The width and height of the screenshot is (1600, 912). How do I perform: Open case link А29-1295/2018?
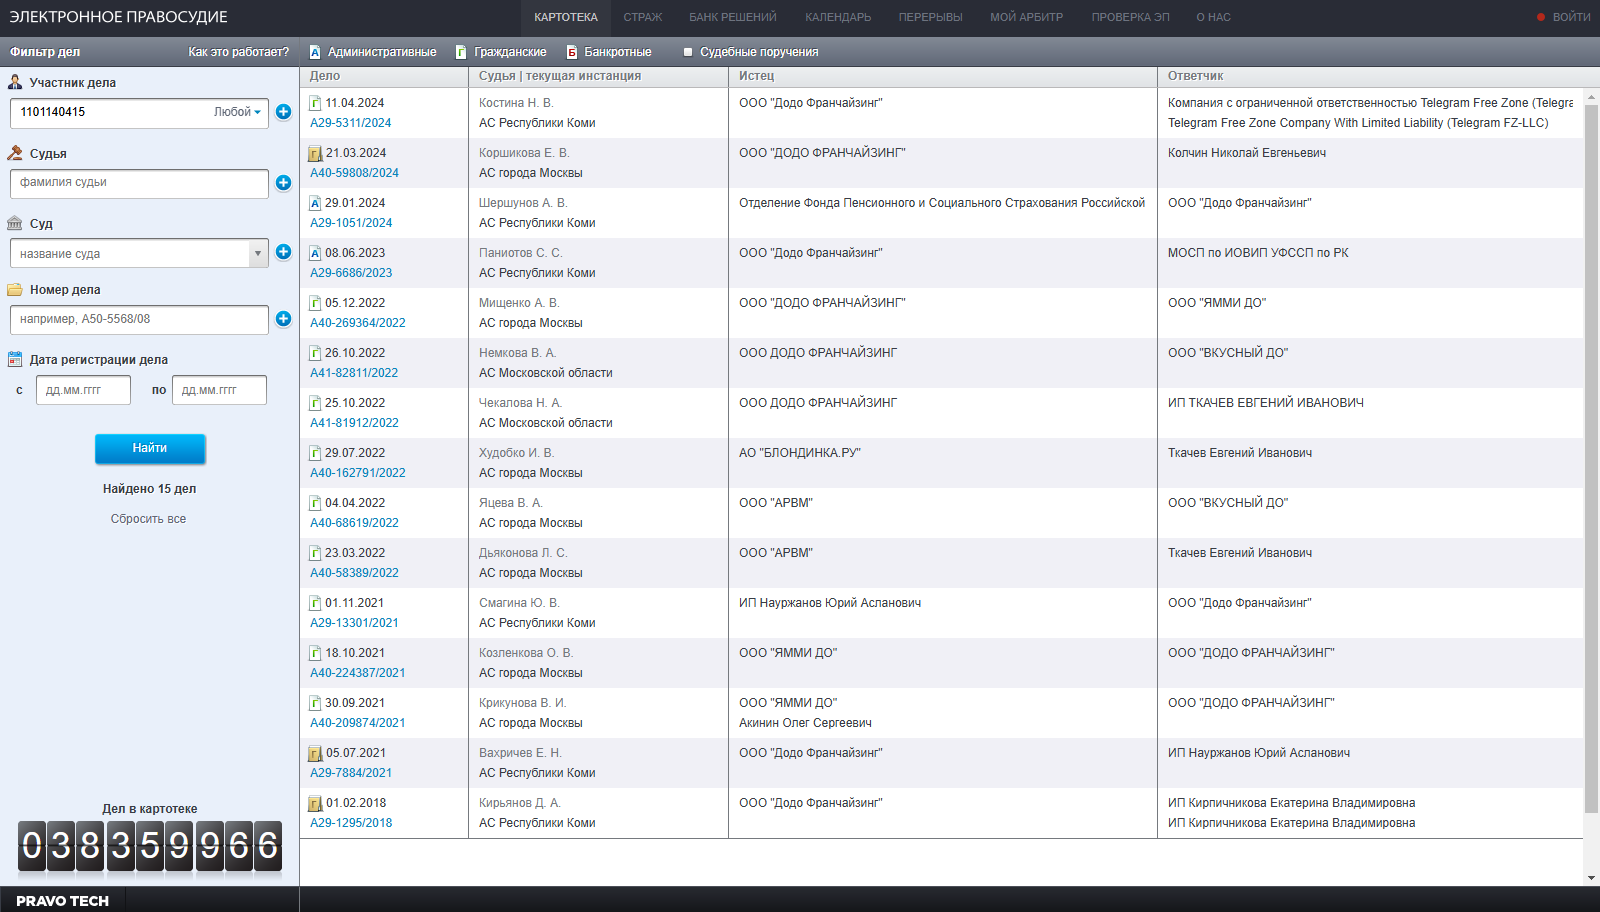(x=351, y=823)
